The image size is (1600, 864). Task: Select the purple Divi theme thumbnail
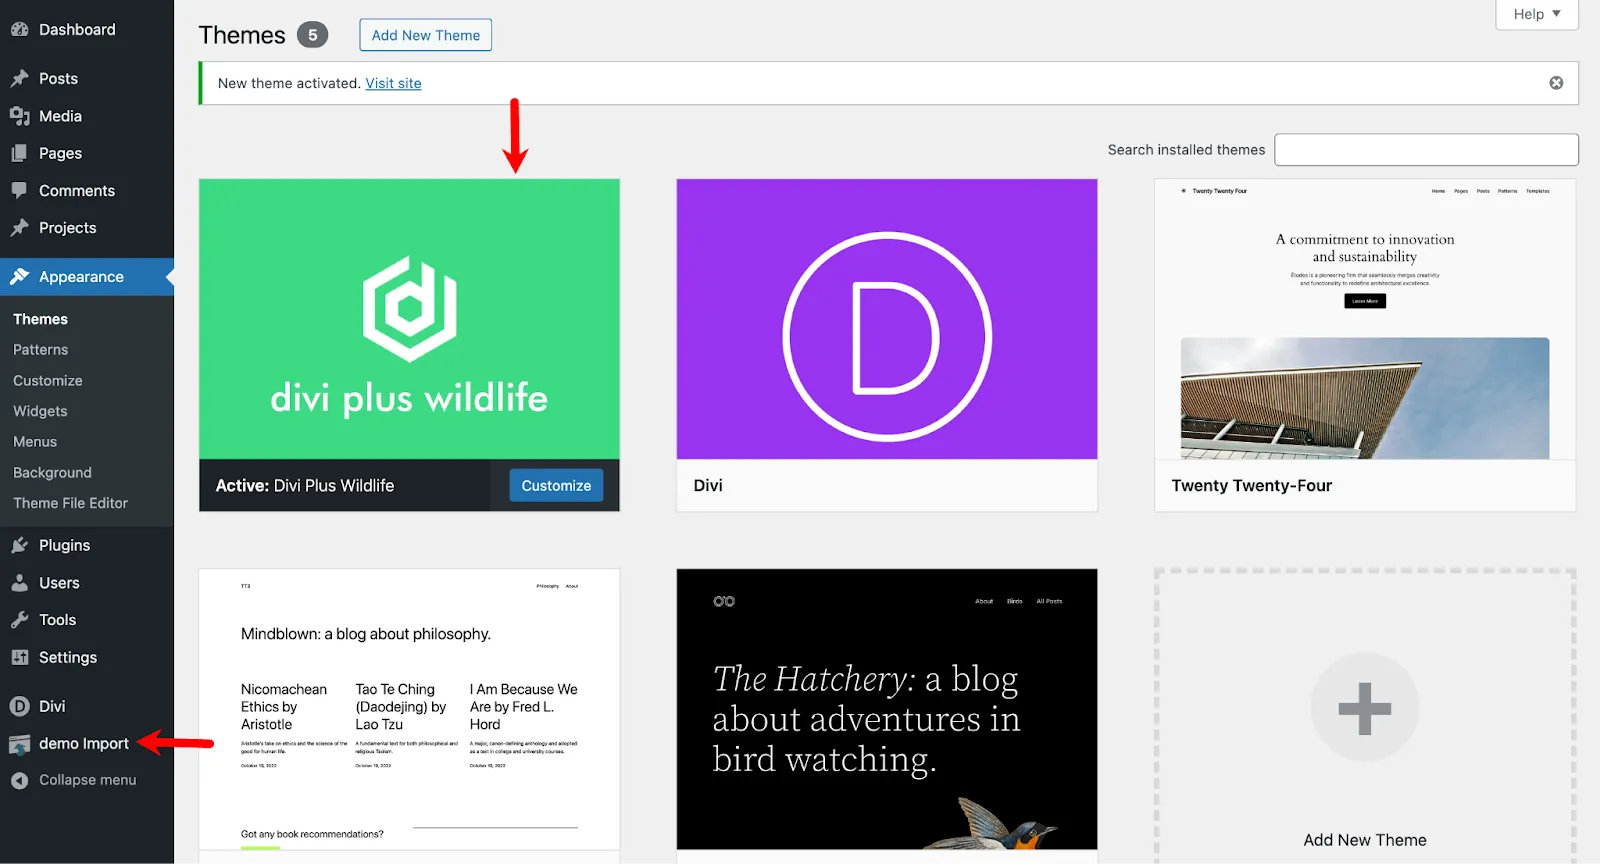[x=887, y=319]
